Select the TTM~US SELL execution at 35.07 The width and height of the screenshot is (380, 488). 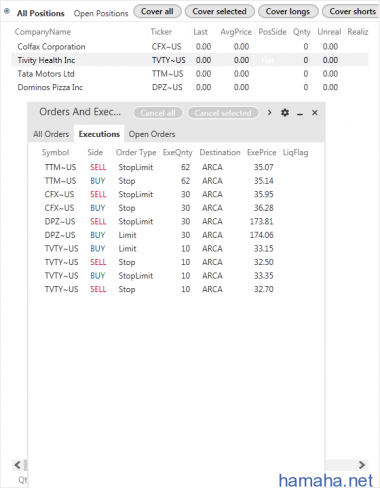tap(176, 167)
